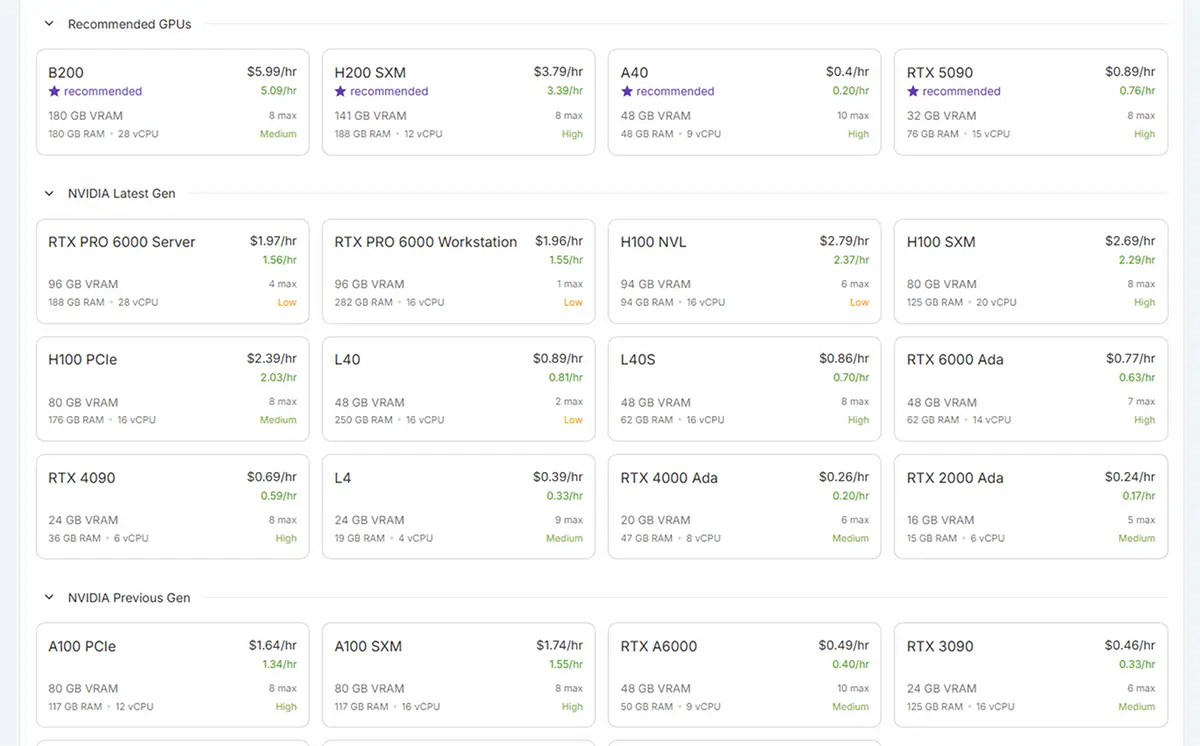The width and height of the screenshot is (1200, 746).
Task: Select the B200 GPU card
Action: tap(173, 102)
